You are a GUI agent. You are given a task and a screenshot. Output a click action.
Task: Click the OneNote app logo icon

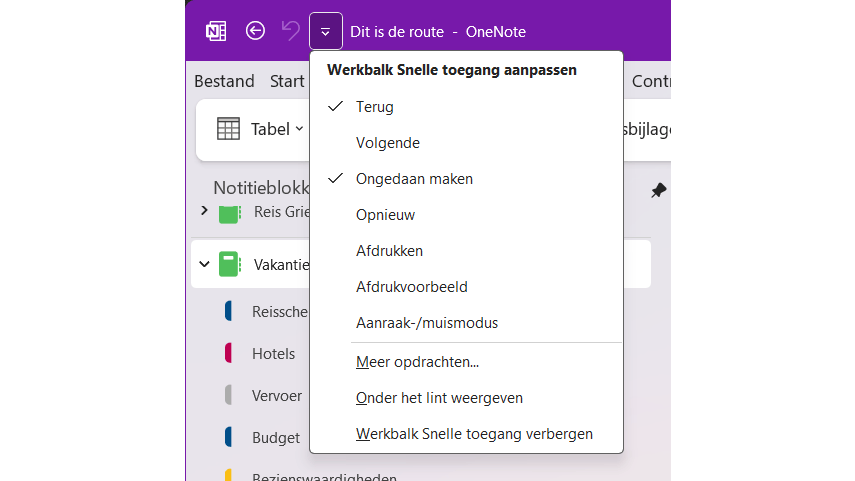point(215,31)
